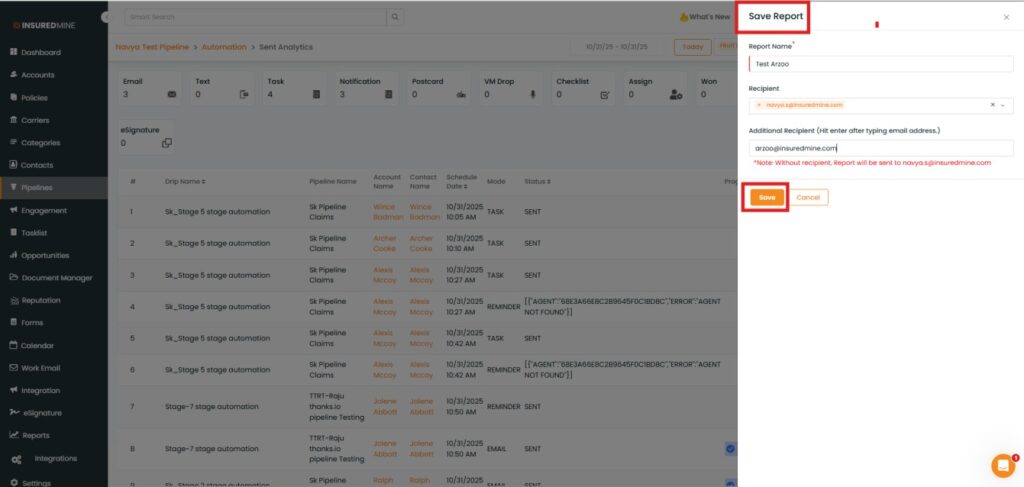Open Dashboard from the sidebar

(x=40, y=52)
